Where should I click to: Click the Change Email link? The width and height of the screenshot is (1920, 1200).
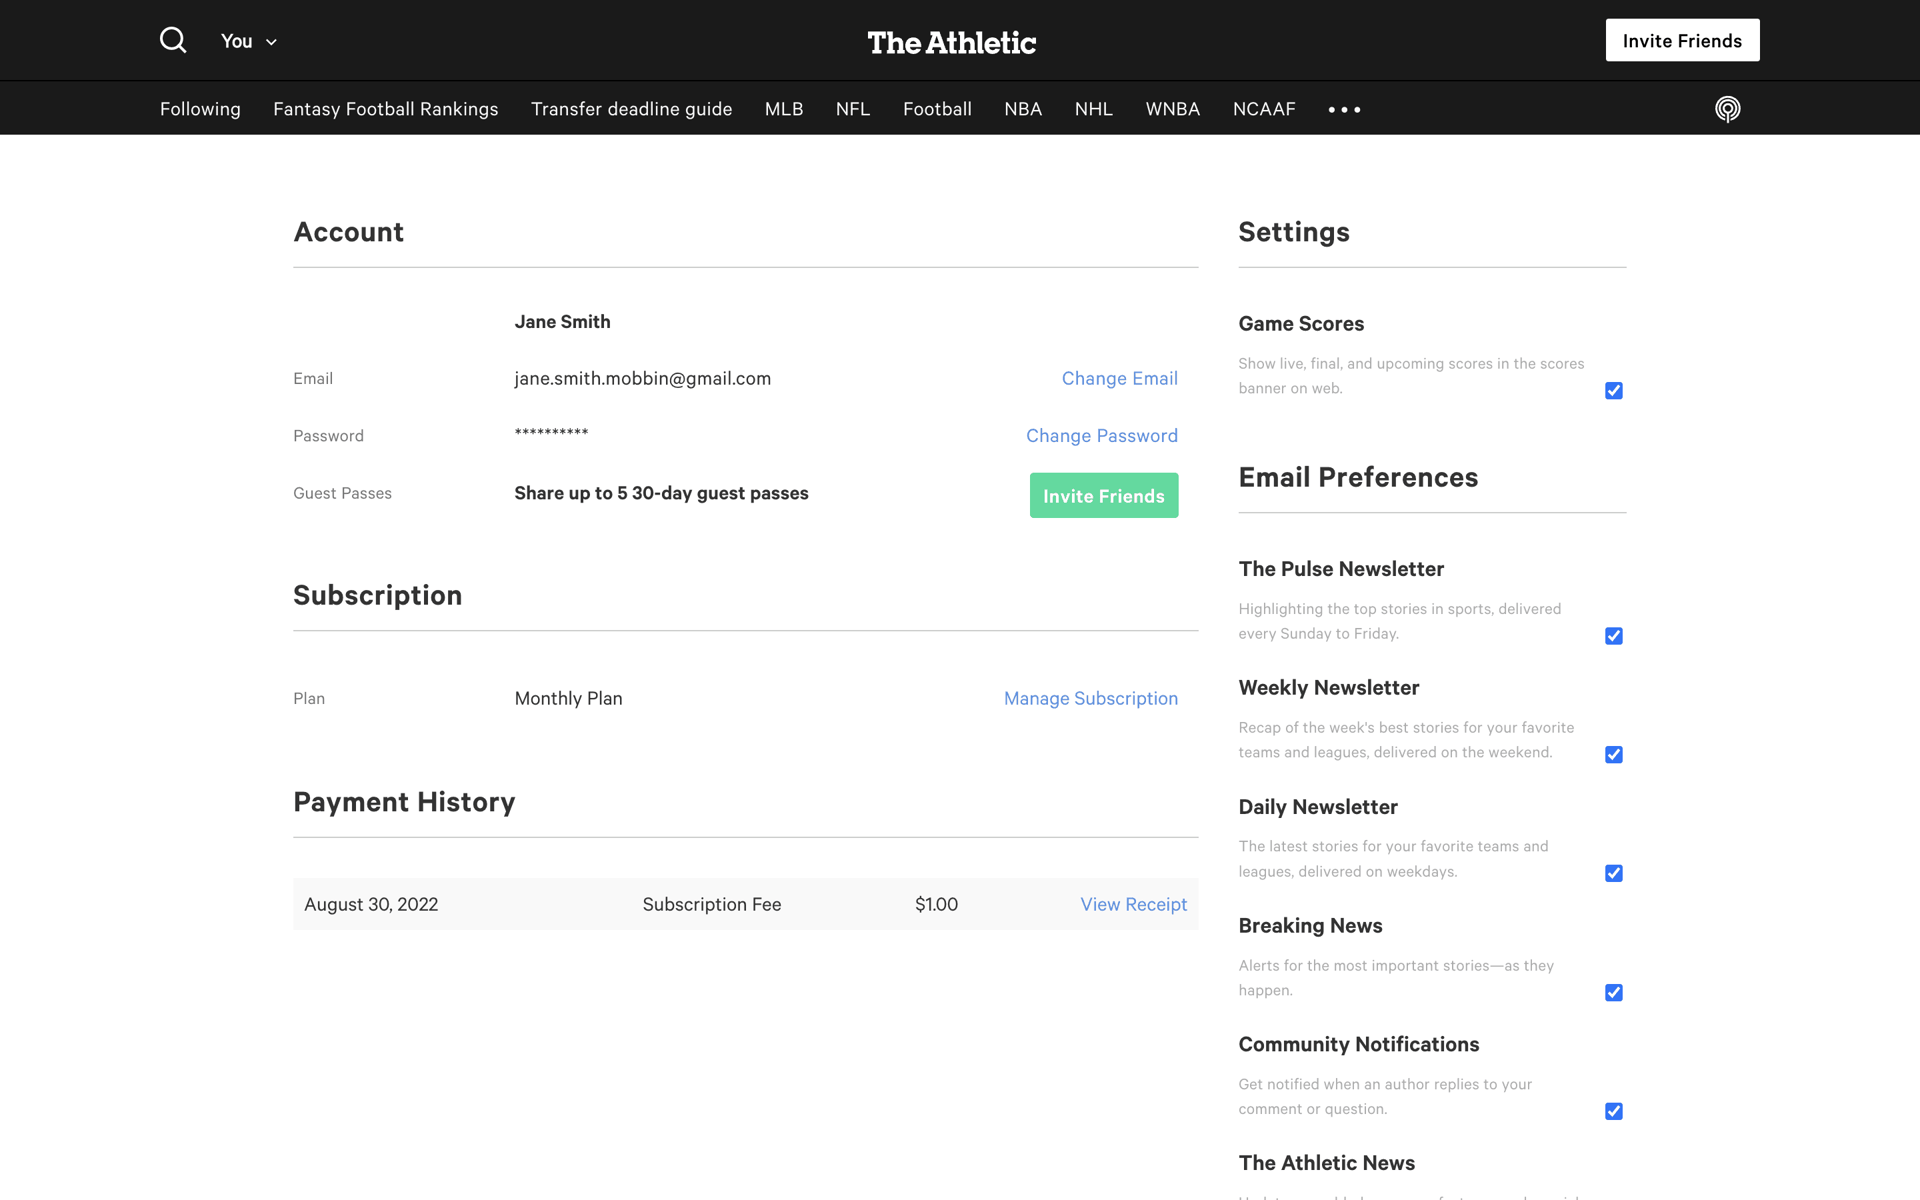pos(1119,378)
